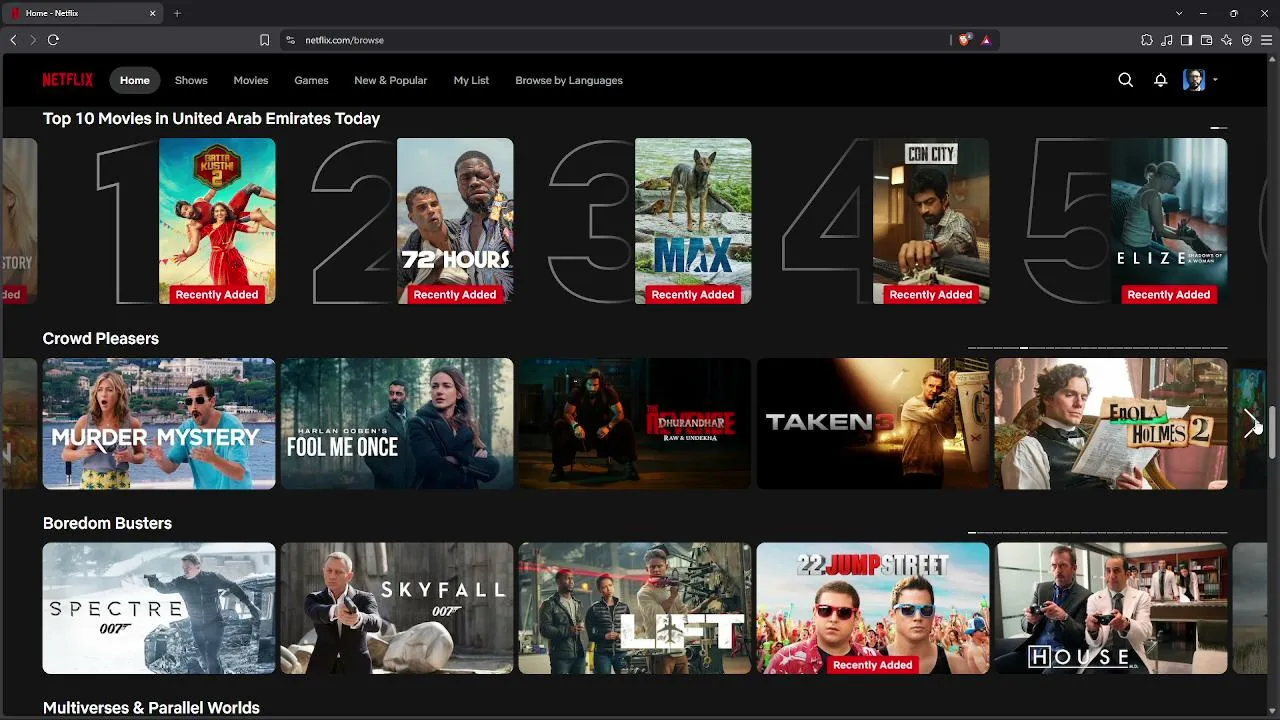Open the Dhurandhar thumbnail

click(635, 424)
